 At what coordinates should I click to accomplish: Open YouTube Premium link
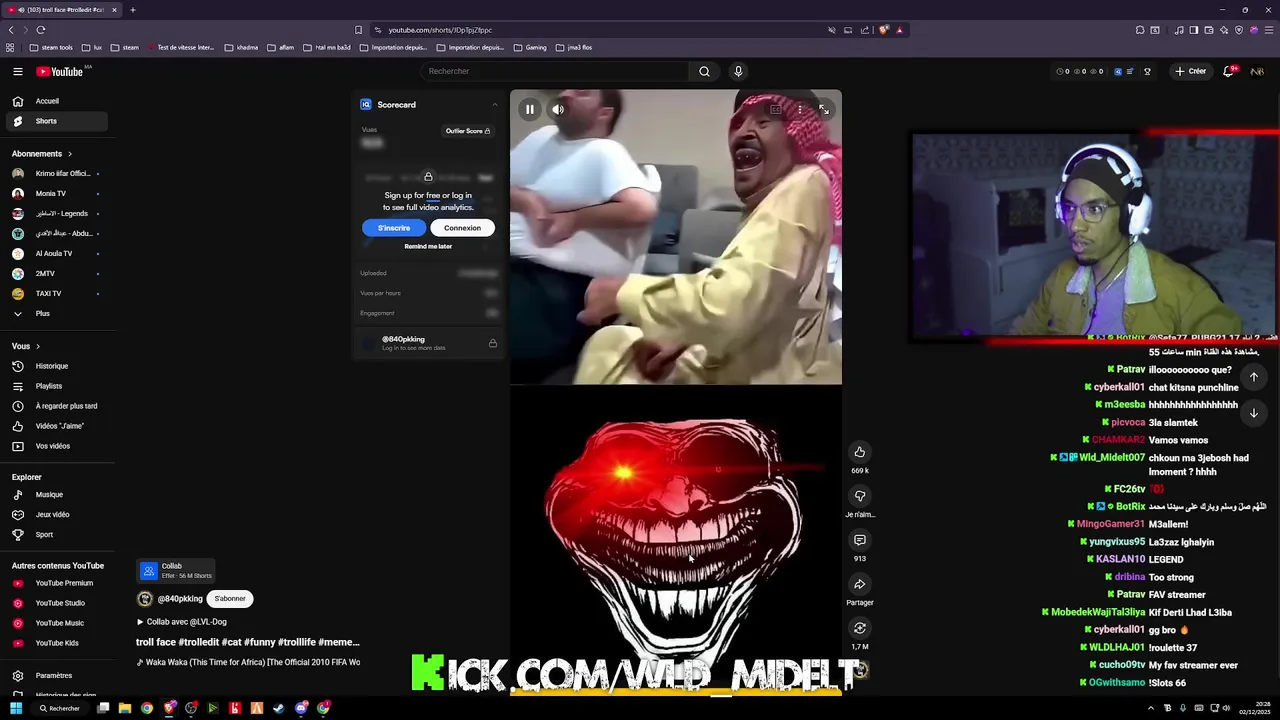(55, 583)
